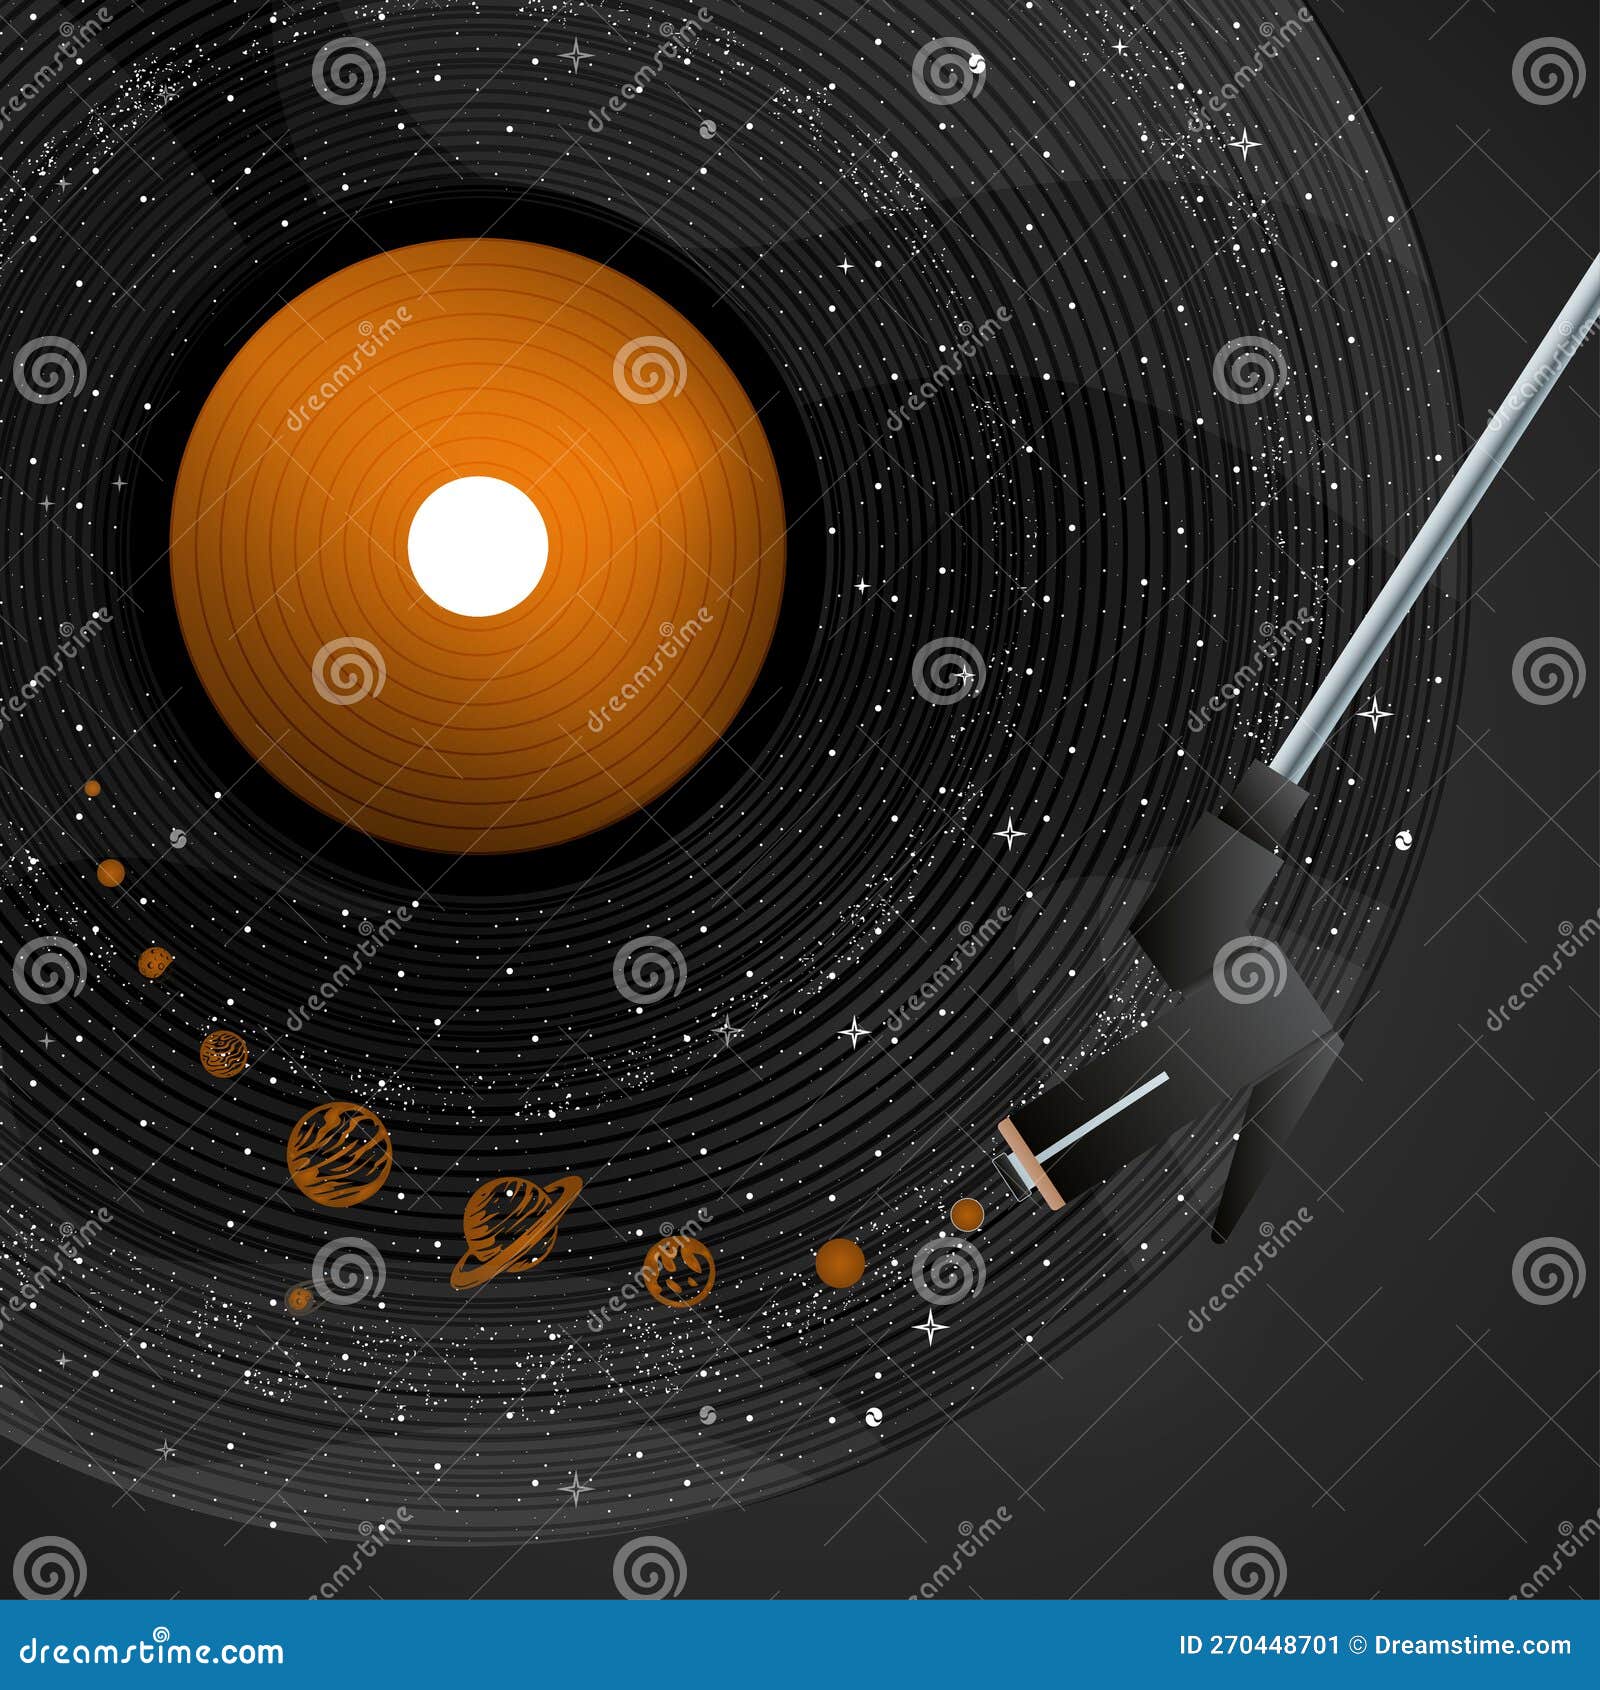Viewport: 1600px width, 1690px height.
Task: Select the smallest planet near the left edge
Action: [90, 787]
